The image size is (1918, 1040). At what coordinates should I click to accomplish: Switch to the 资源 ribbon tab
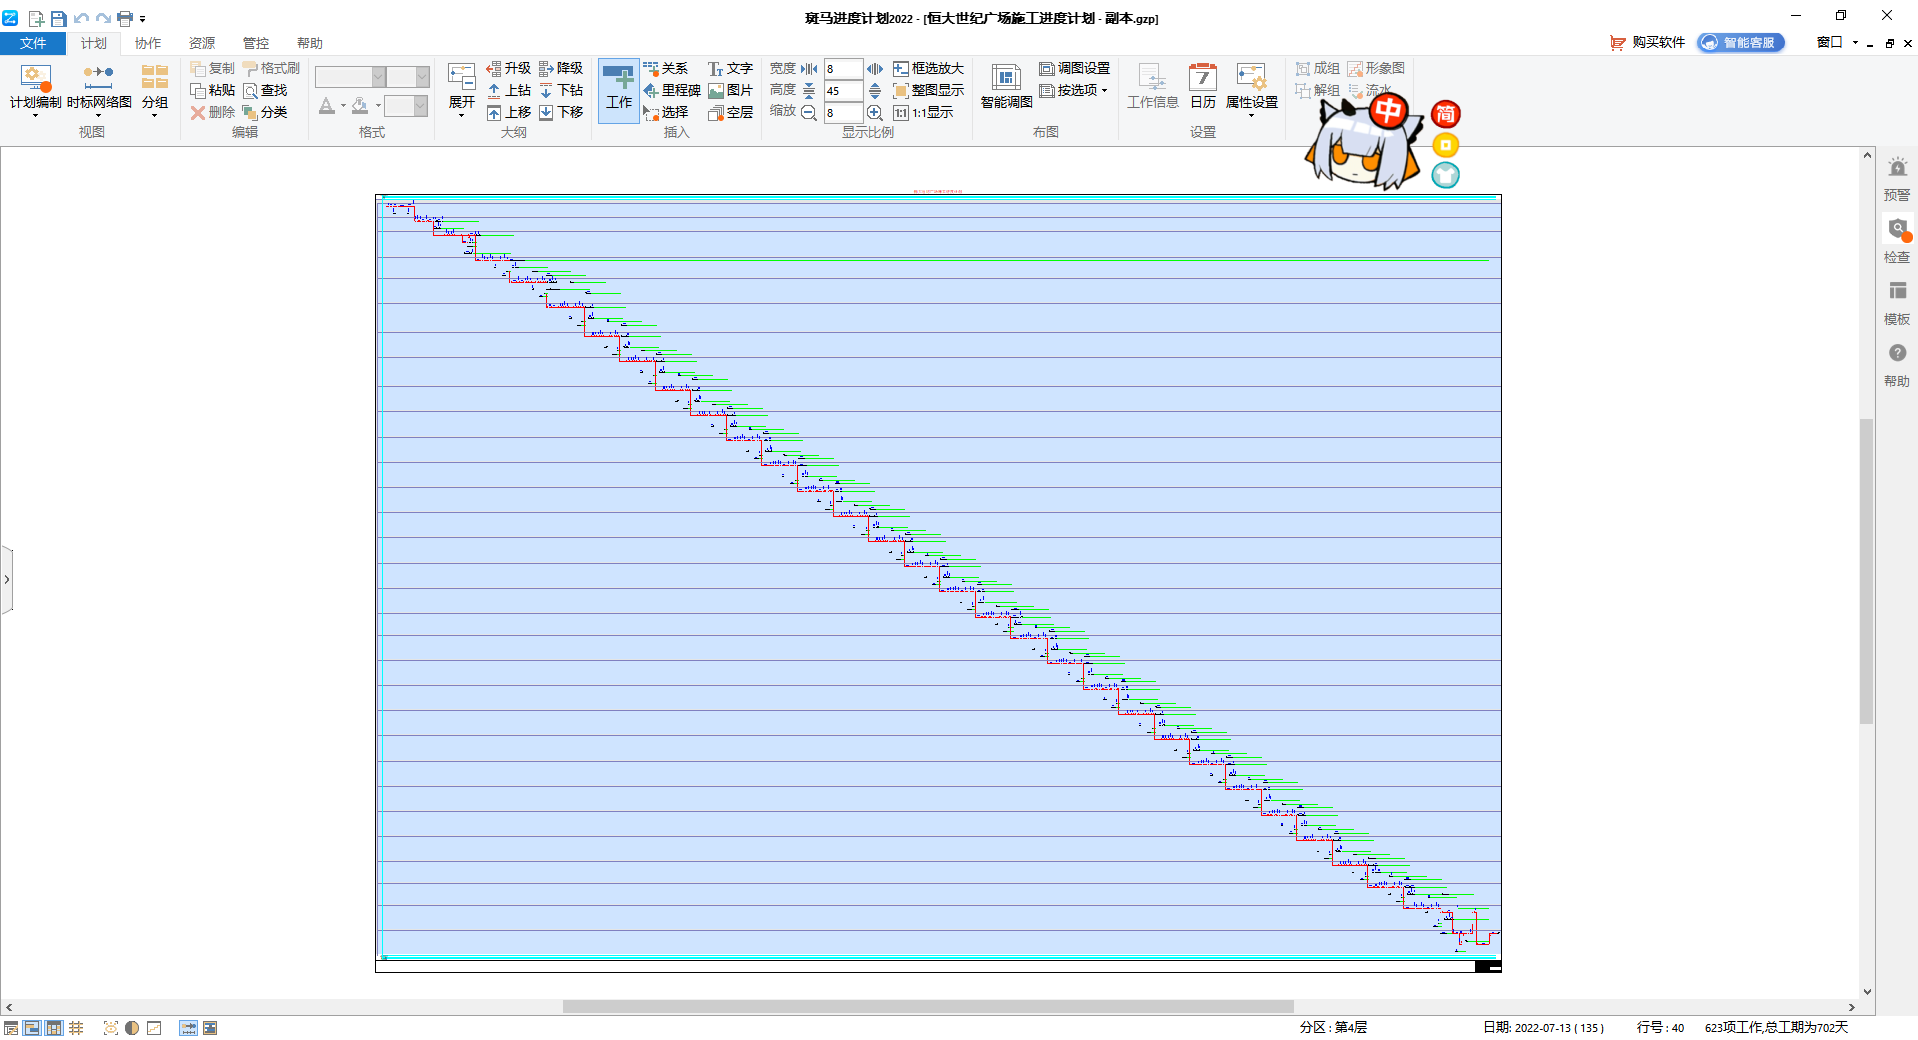pos(202,43)
